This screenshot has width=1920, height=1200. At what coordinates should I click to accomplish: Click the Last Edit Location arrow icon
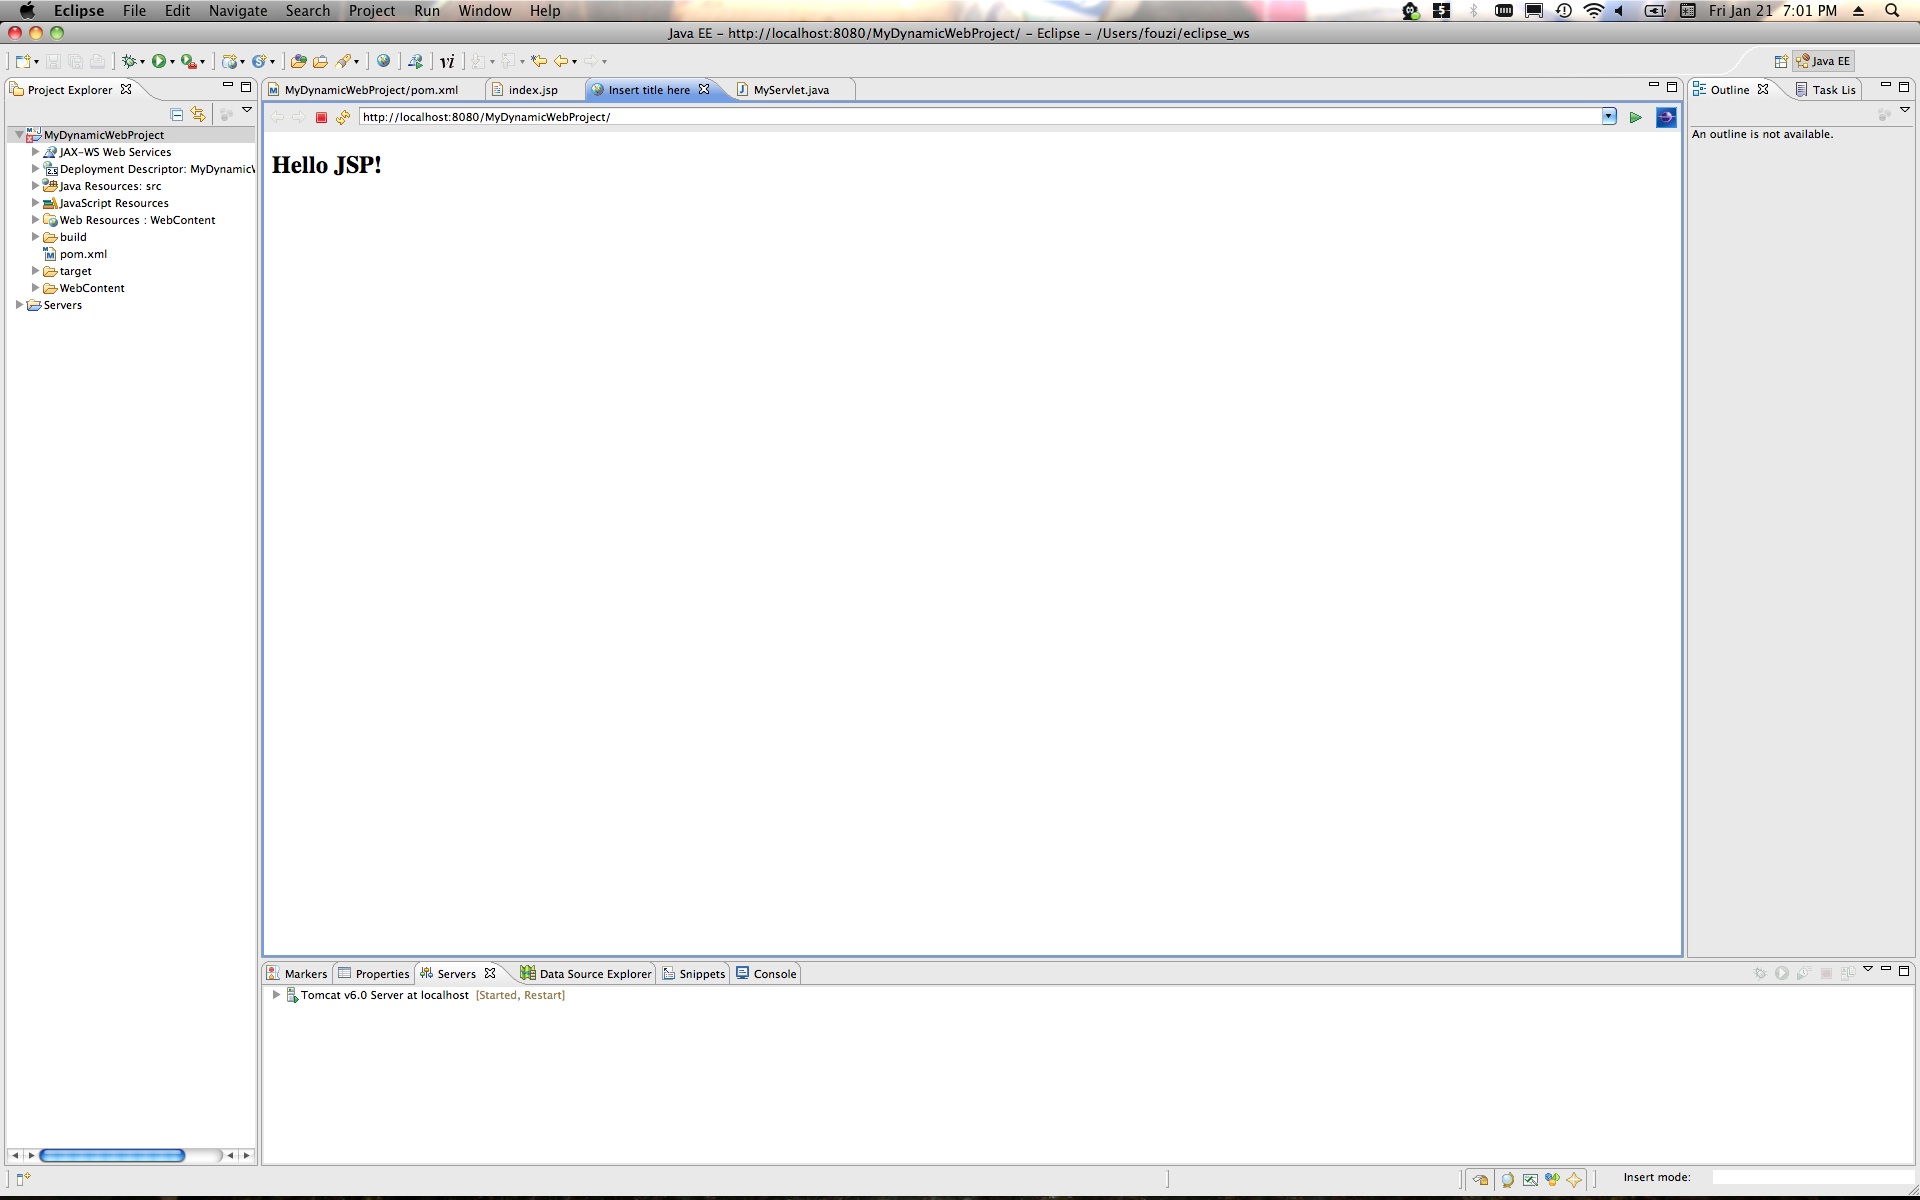coord(539,61)
